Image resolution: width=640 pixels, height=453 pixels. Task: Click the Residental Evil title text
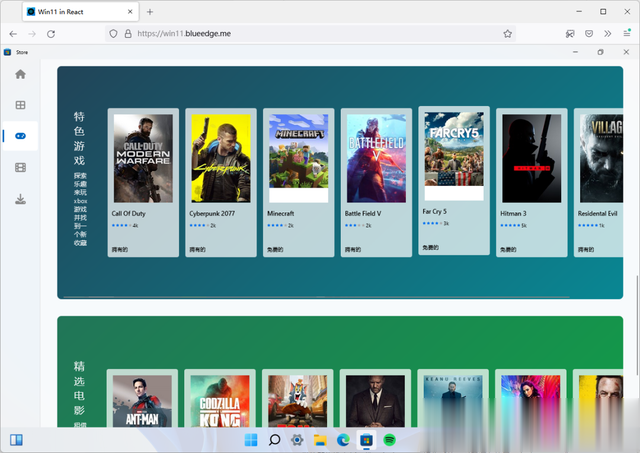[x=598, y=213]
